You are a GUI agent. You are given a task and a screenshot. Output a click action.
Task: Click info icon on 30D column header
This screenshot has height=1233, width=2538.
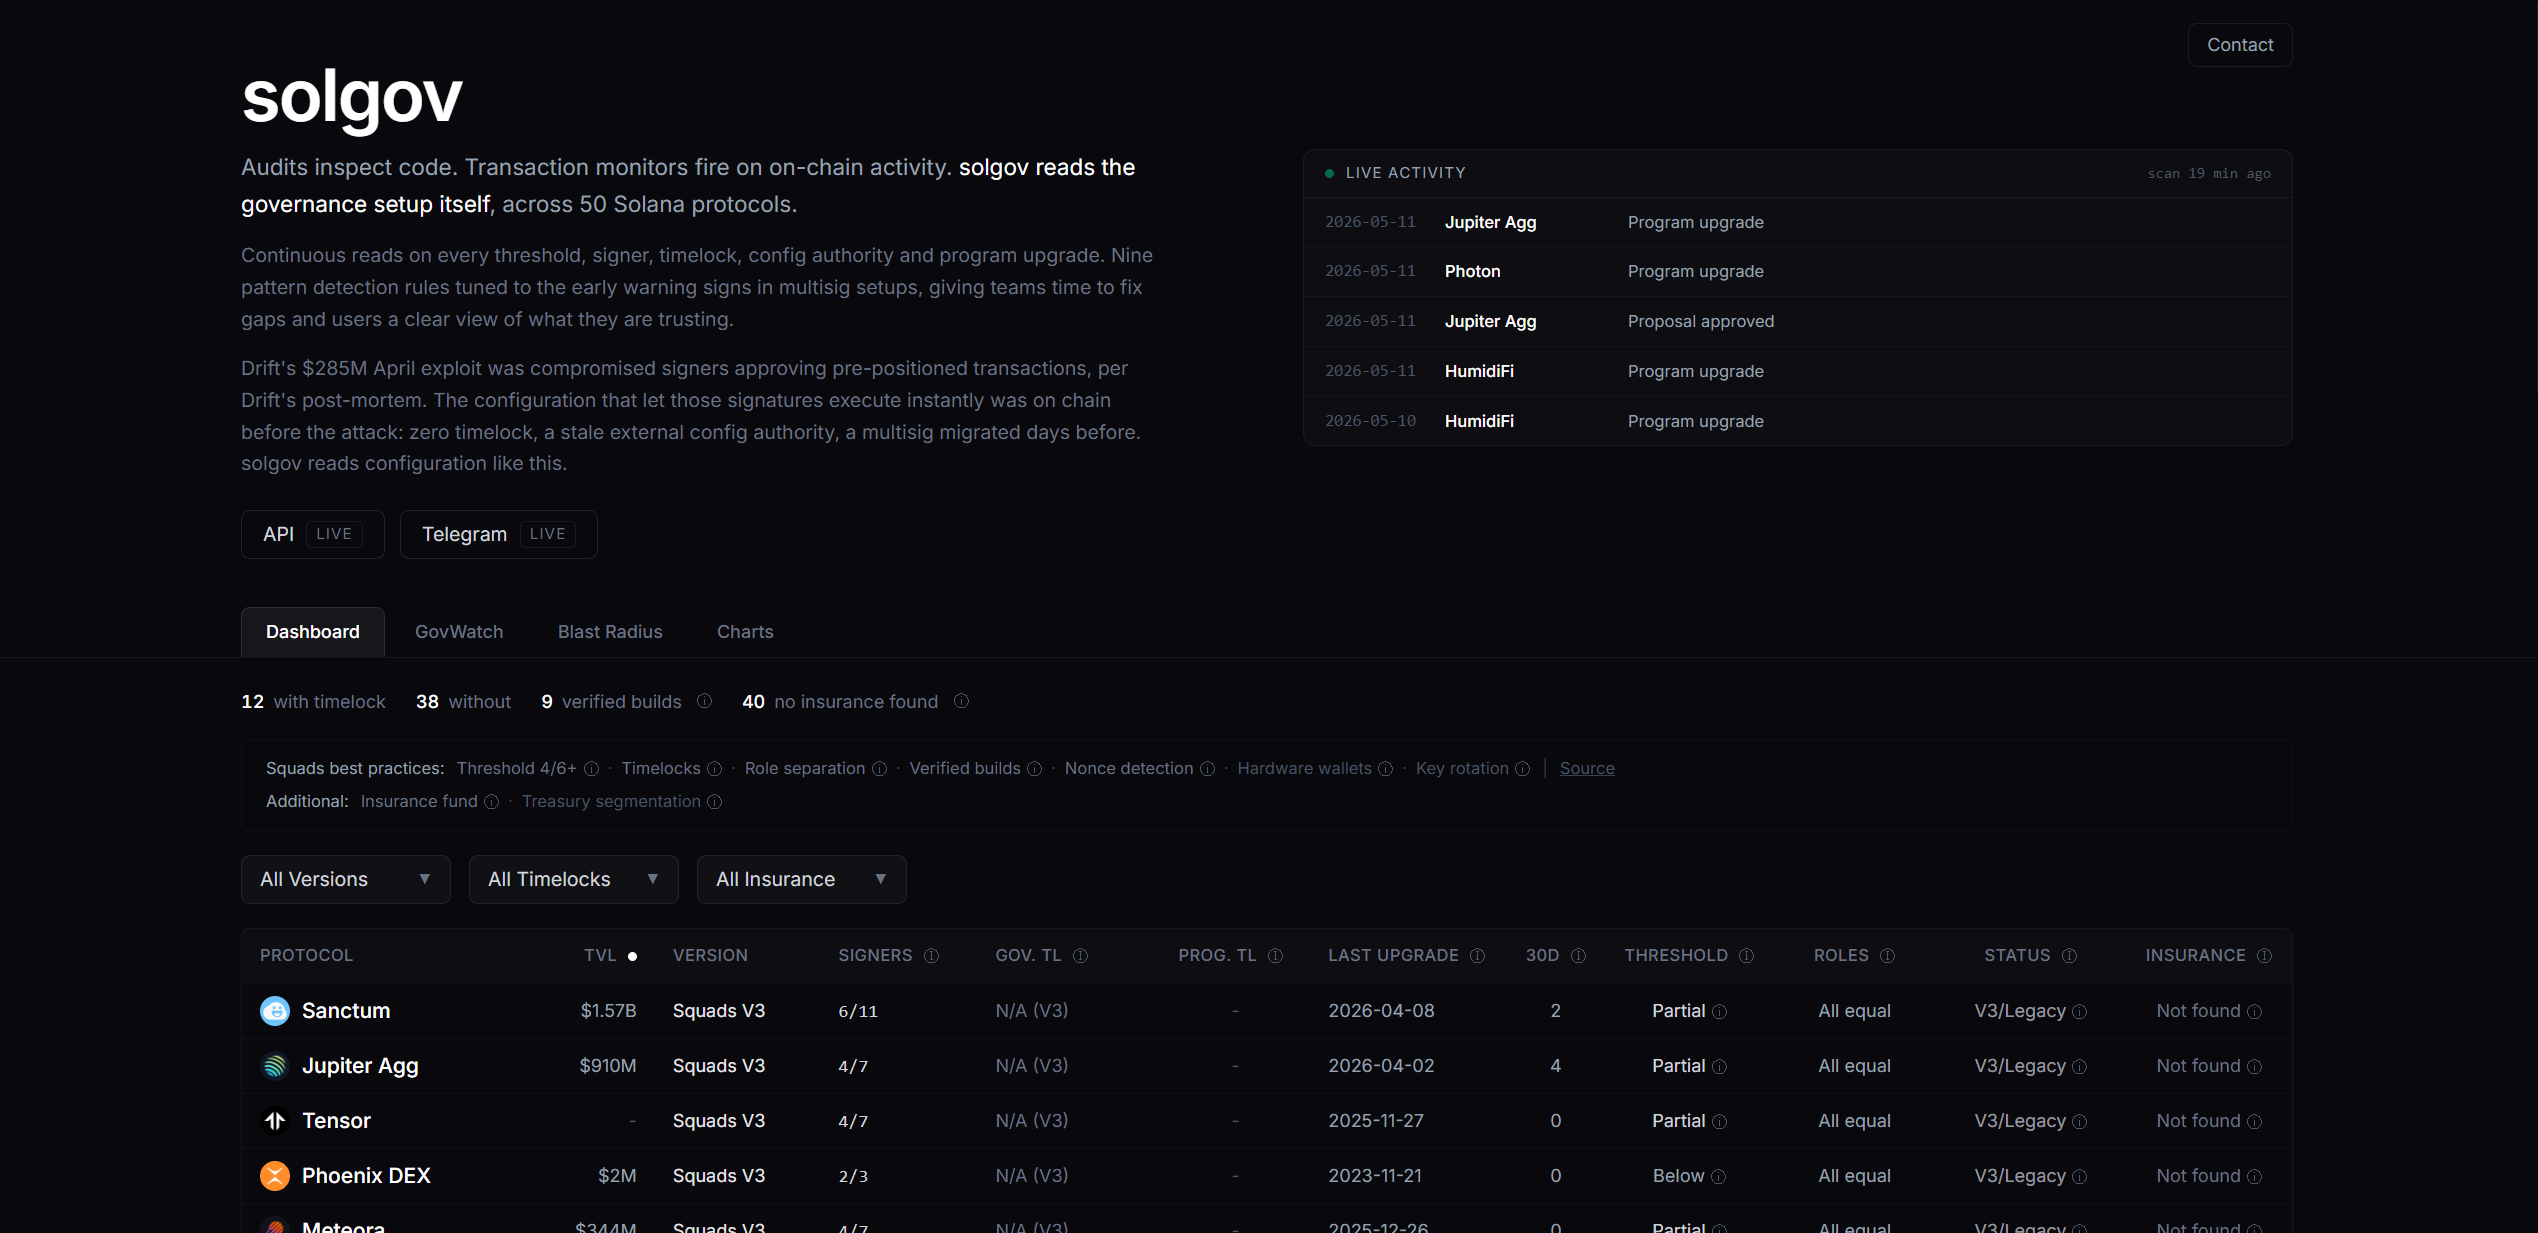(x=1579, y=956)
